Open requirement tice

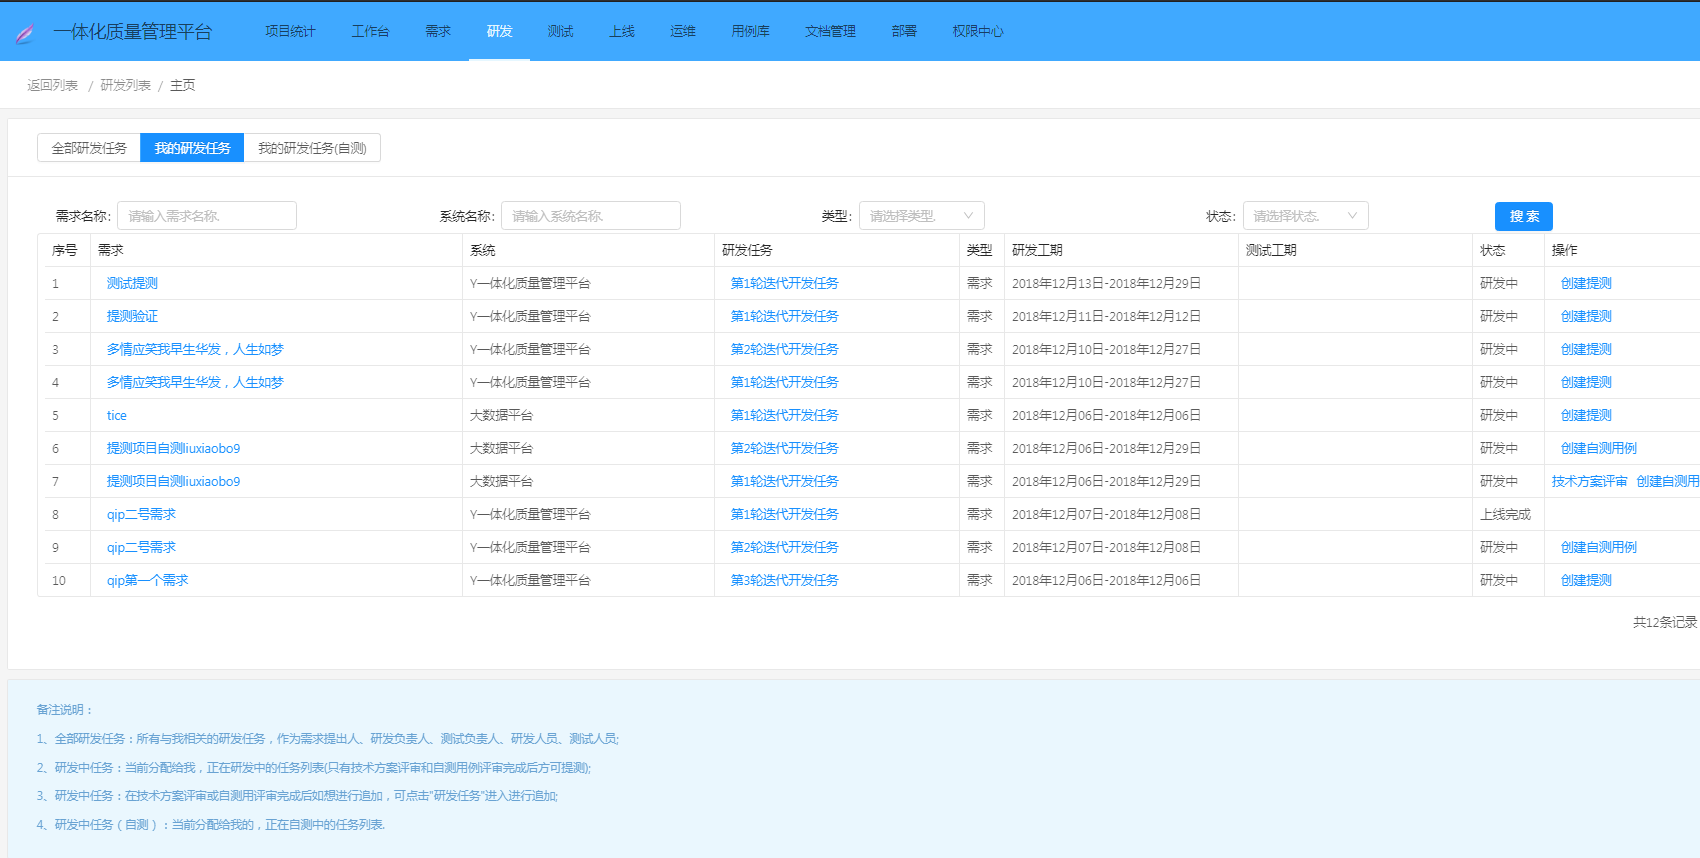117,415
